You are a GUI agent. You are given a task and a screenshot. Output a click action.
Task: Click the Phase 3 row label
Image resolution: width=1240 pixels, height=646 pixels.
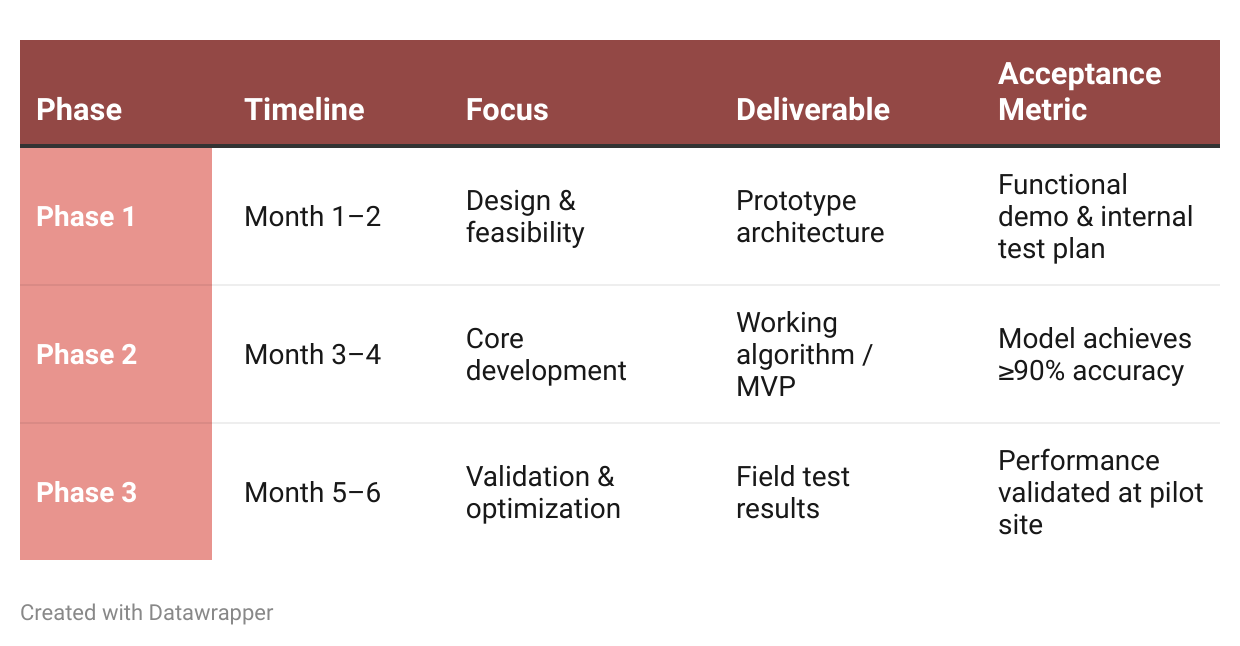tap(86, 493)
